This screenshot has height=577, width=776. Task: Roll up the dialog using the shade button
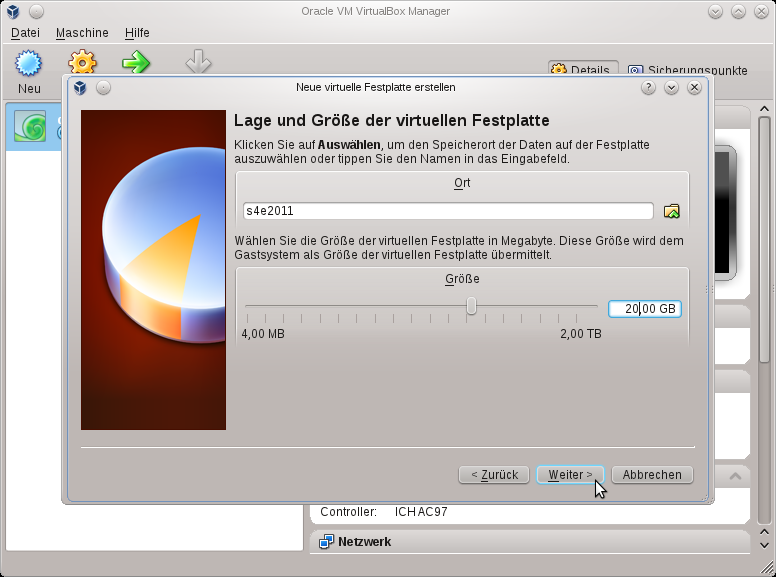672,88
